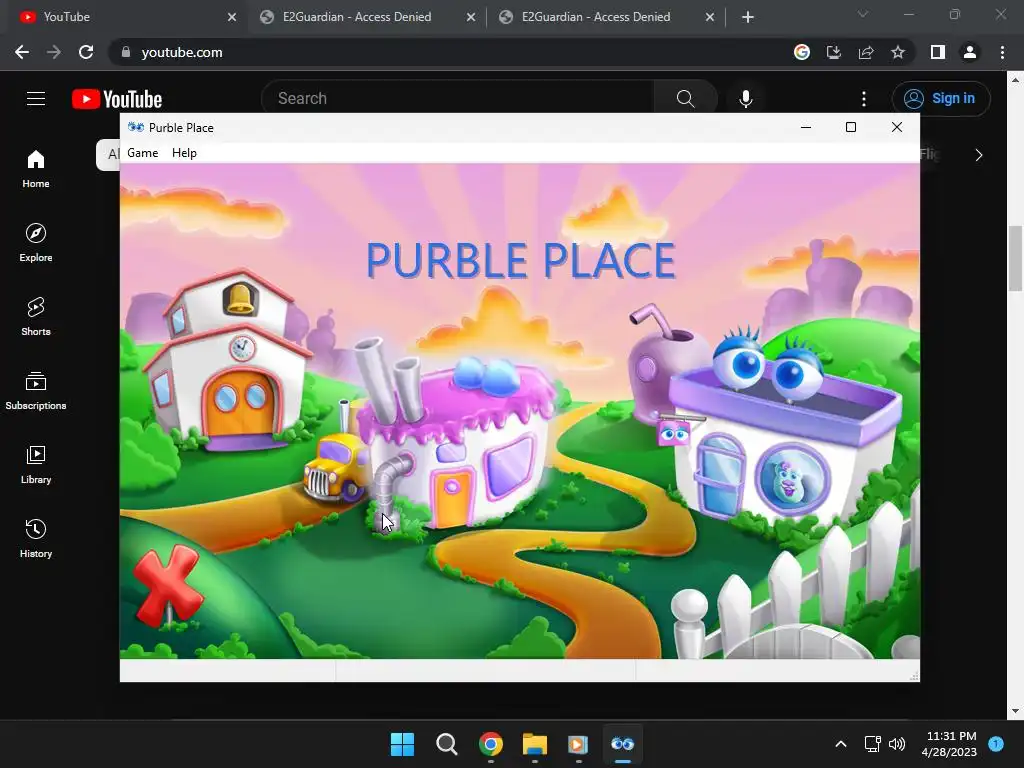The width and height of the screenshot is (1024, 768).
Task: Open Shorts in YouTube sidebar
Action: 36,317
